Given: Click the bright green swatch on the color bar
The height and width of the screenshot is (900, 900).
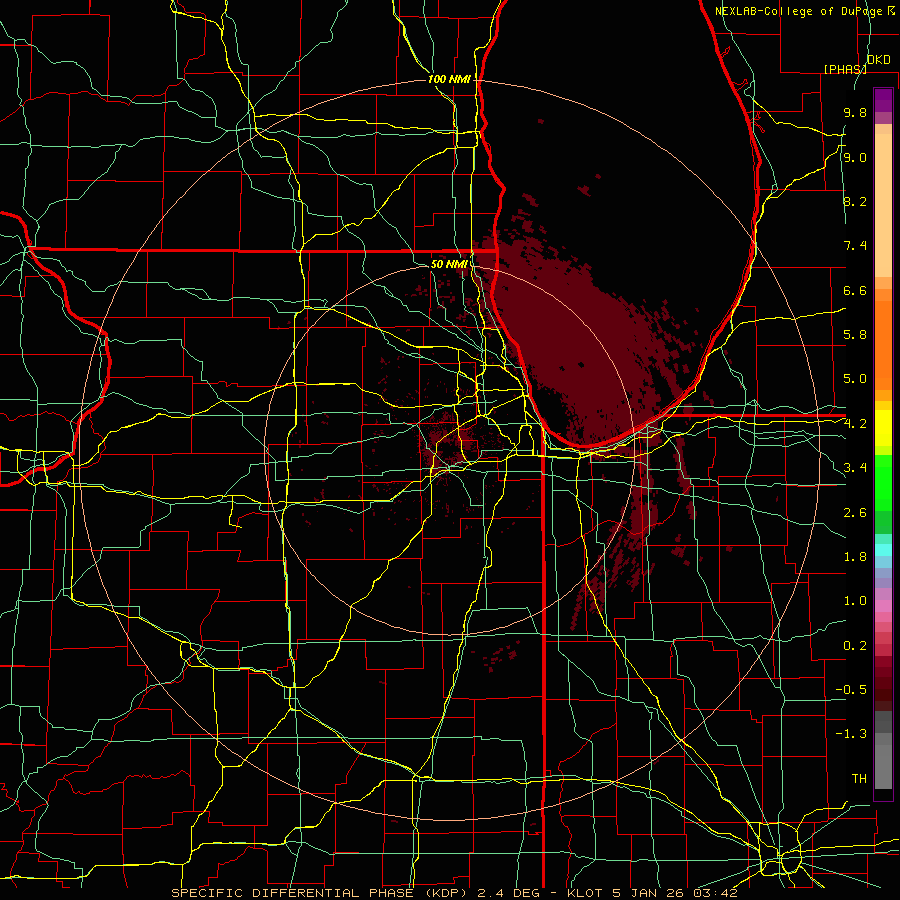Looking at the screenshot, I should tap(883, 482).
